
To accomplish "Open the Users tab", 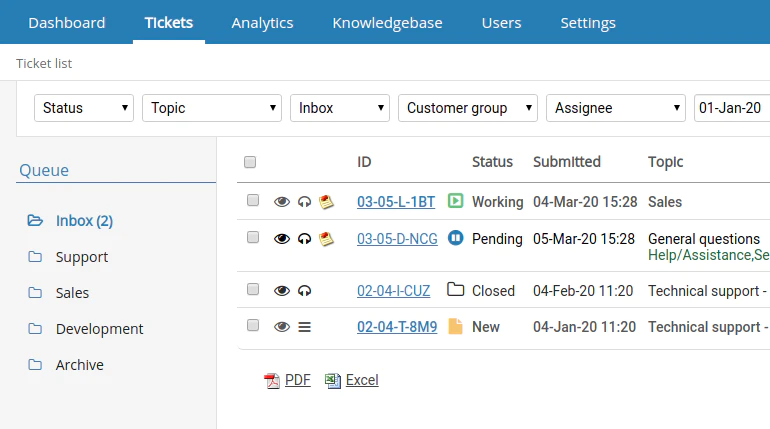I will coord(501,23).
